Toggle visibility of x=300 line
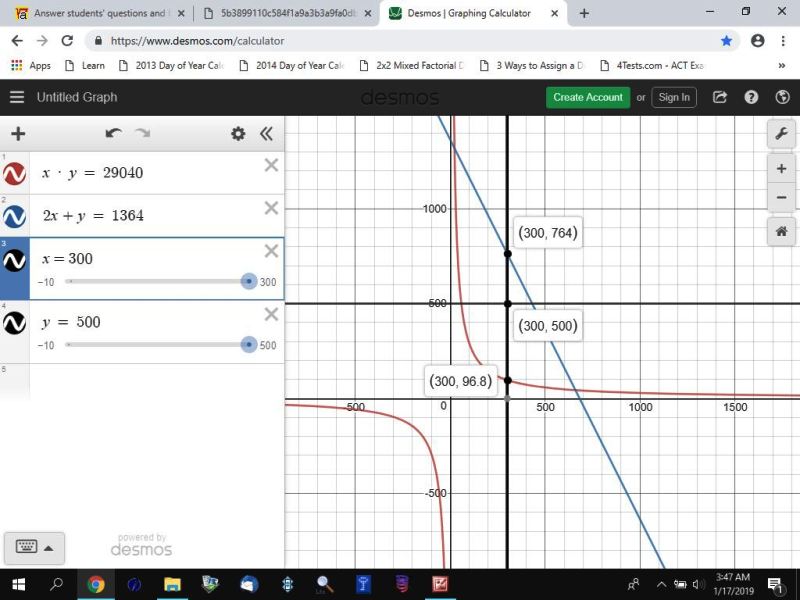Image resolution: width=800 pixels, height=600 pixels. (x=14, y=261)
